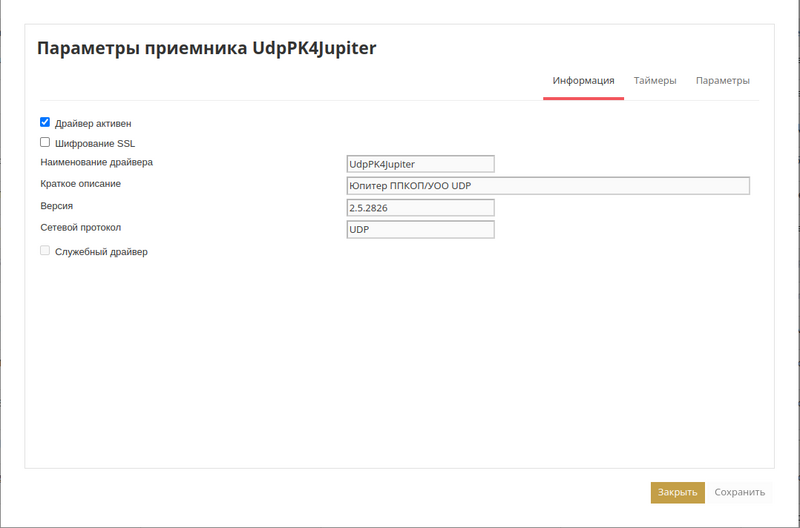Click the Служебный драйвер checkbox box
800x528 pixels.
coord(45,251)
